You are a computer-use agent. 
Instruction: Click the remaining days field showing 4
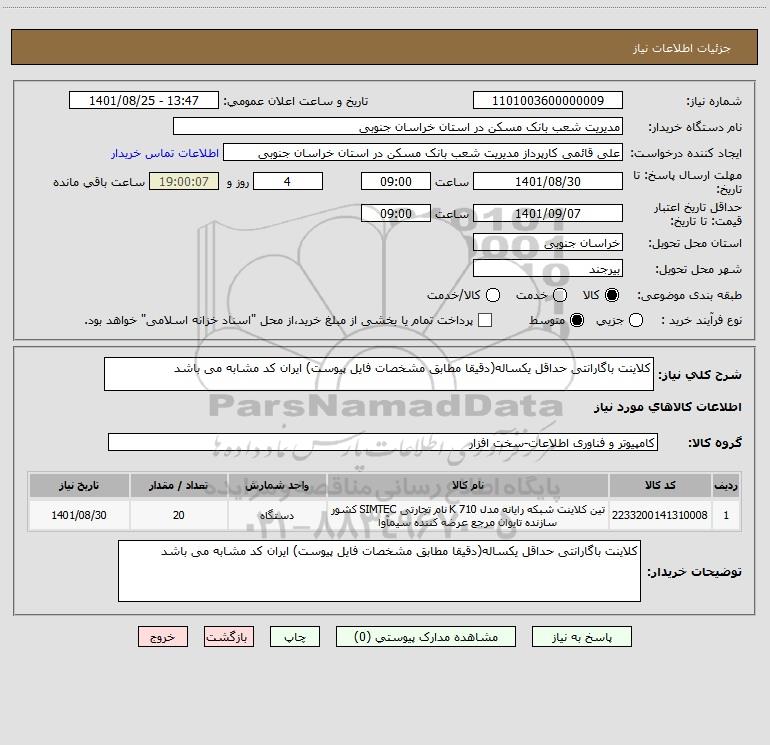click(x=288, y=181)
